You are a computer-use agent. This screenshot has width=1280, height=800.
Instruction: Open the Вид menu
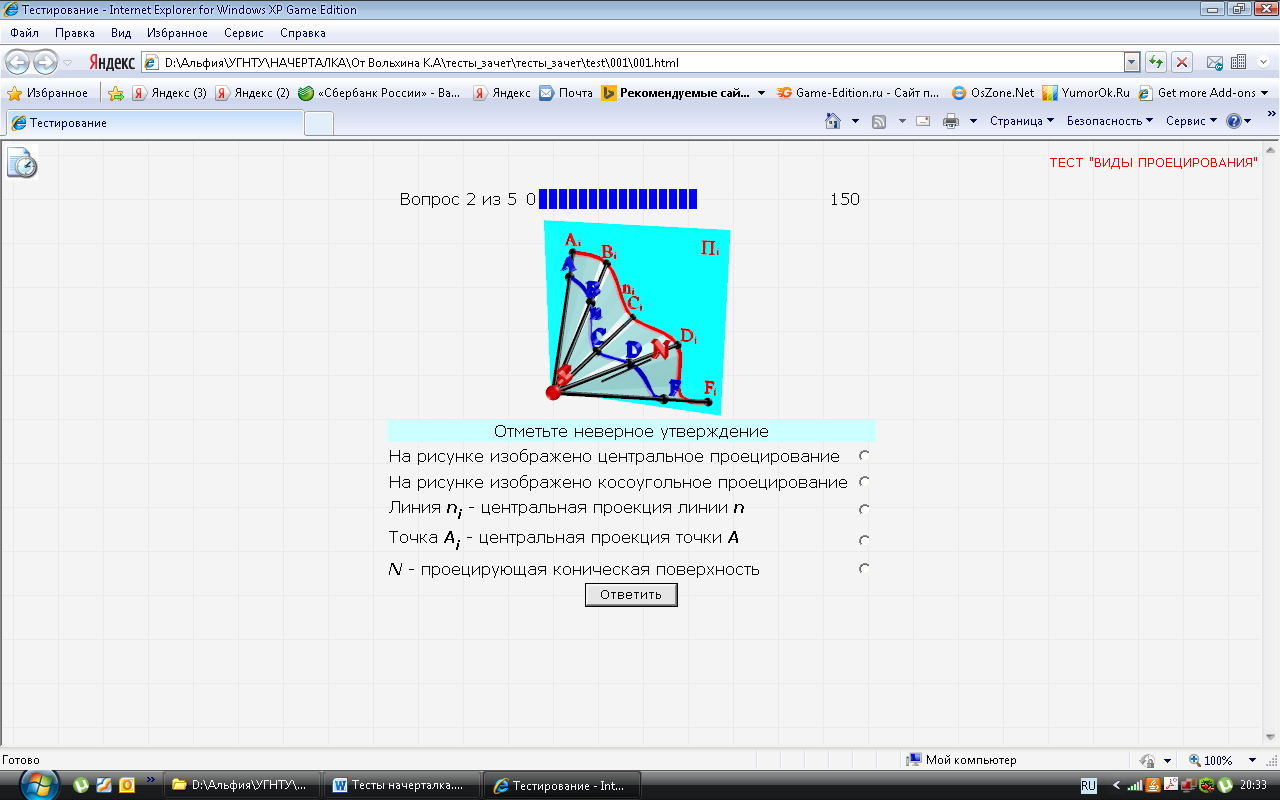click(121, 33)
